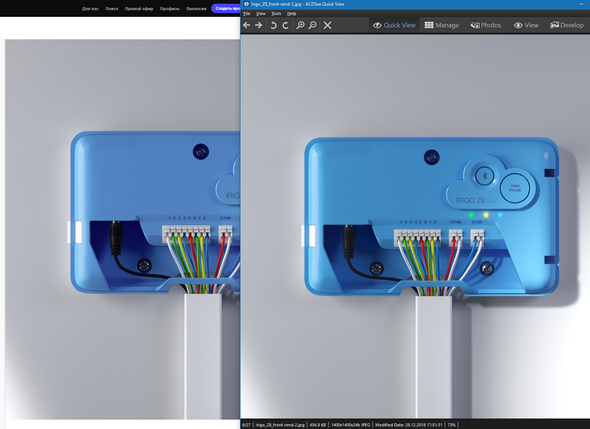Zoom out of the image

[312, 25]
